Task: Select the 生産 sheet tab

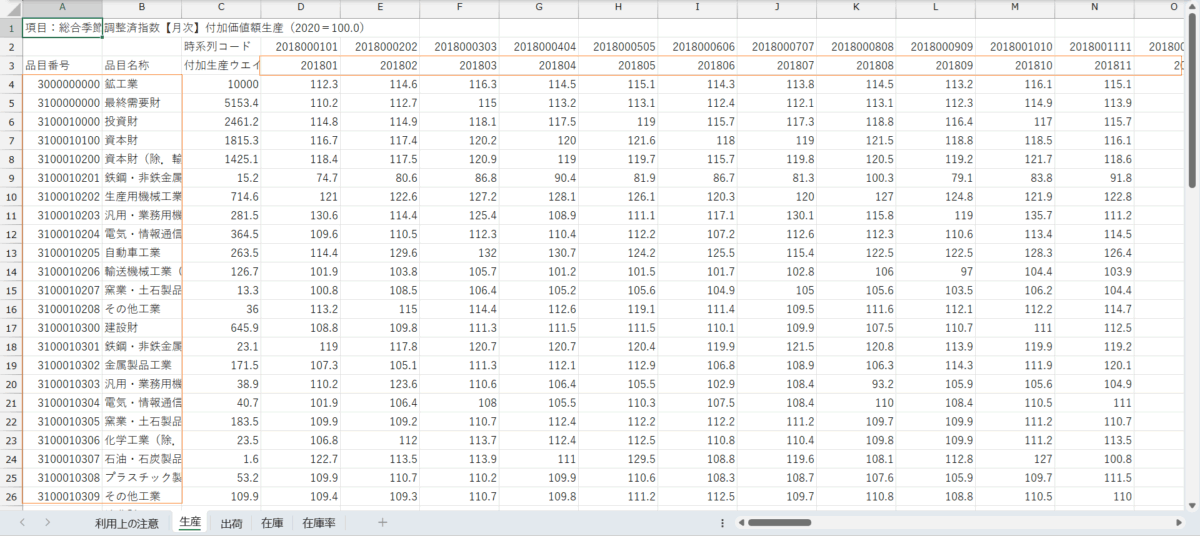Action: pos(189,522)
